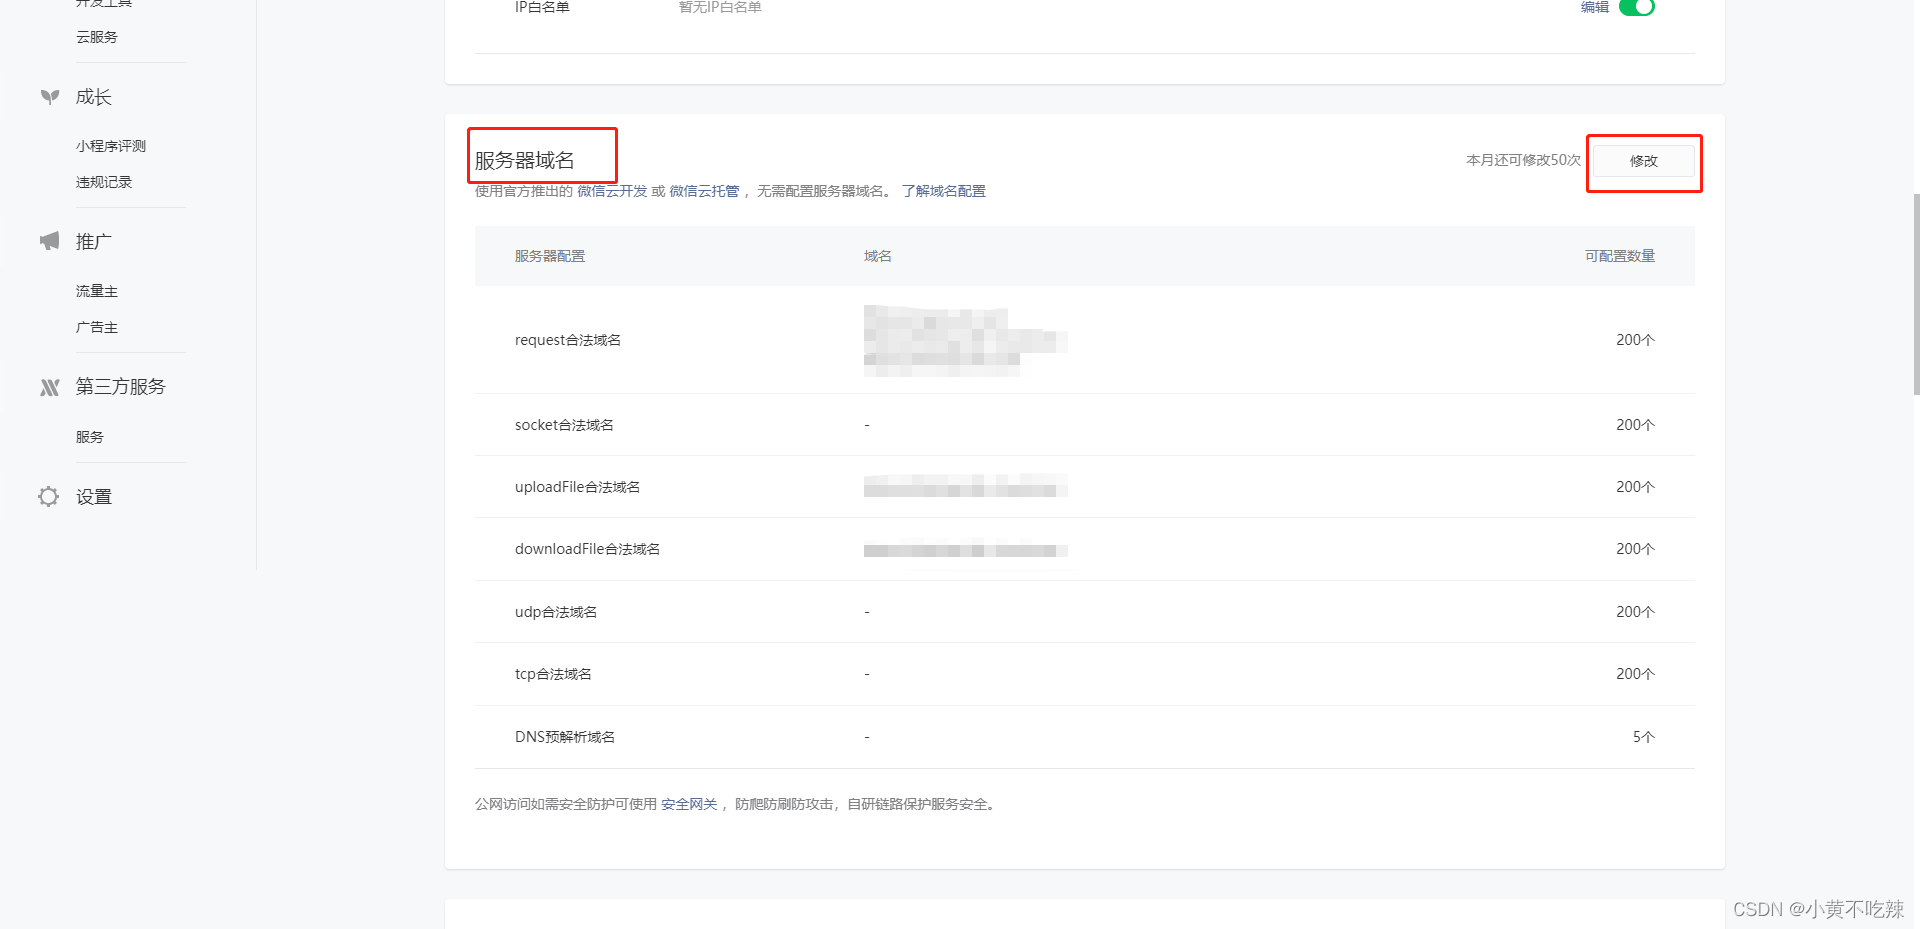Screen dimensions: 1920x929
Task: Click the 服务器配置 column header
Action: tap(550, 256)
